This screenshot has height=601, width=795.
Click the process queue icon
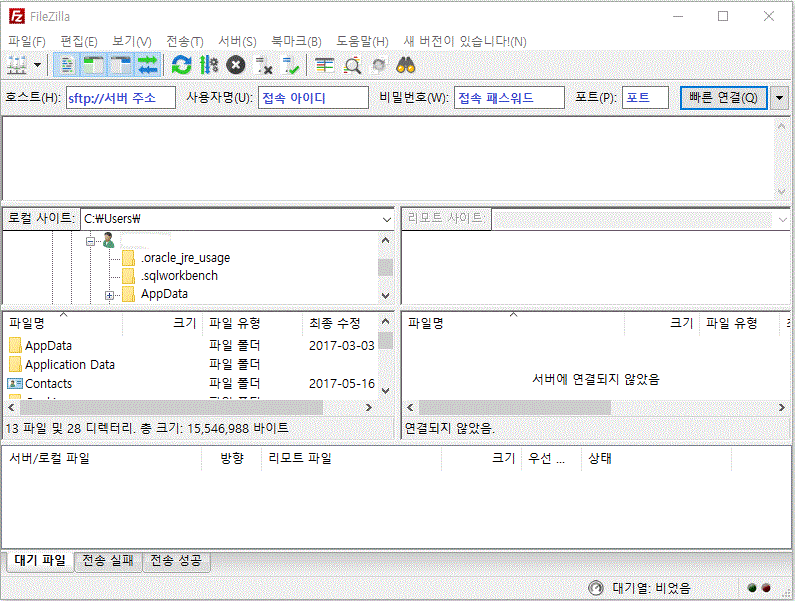click(x=208, y=66)
